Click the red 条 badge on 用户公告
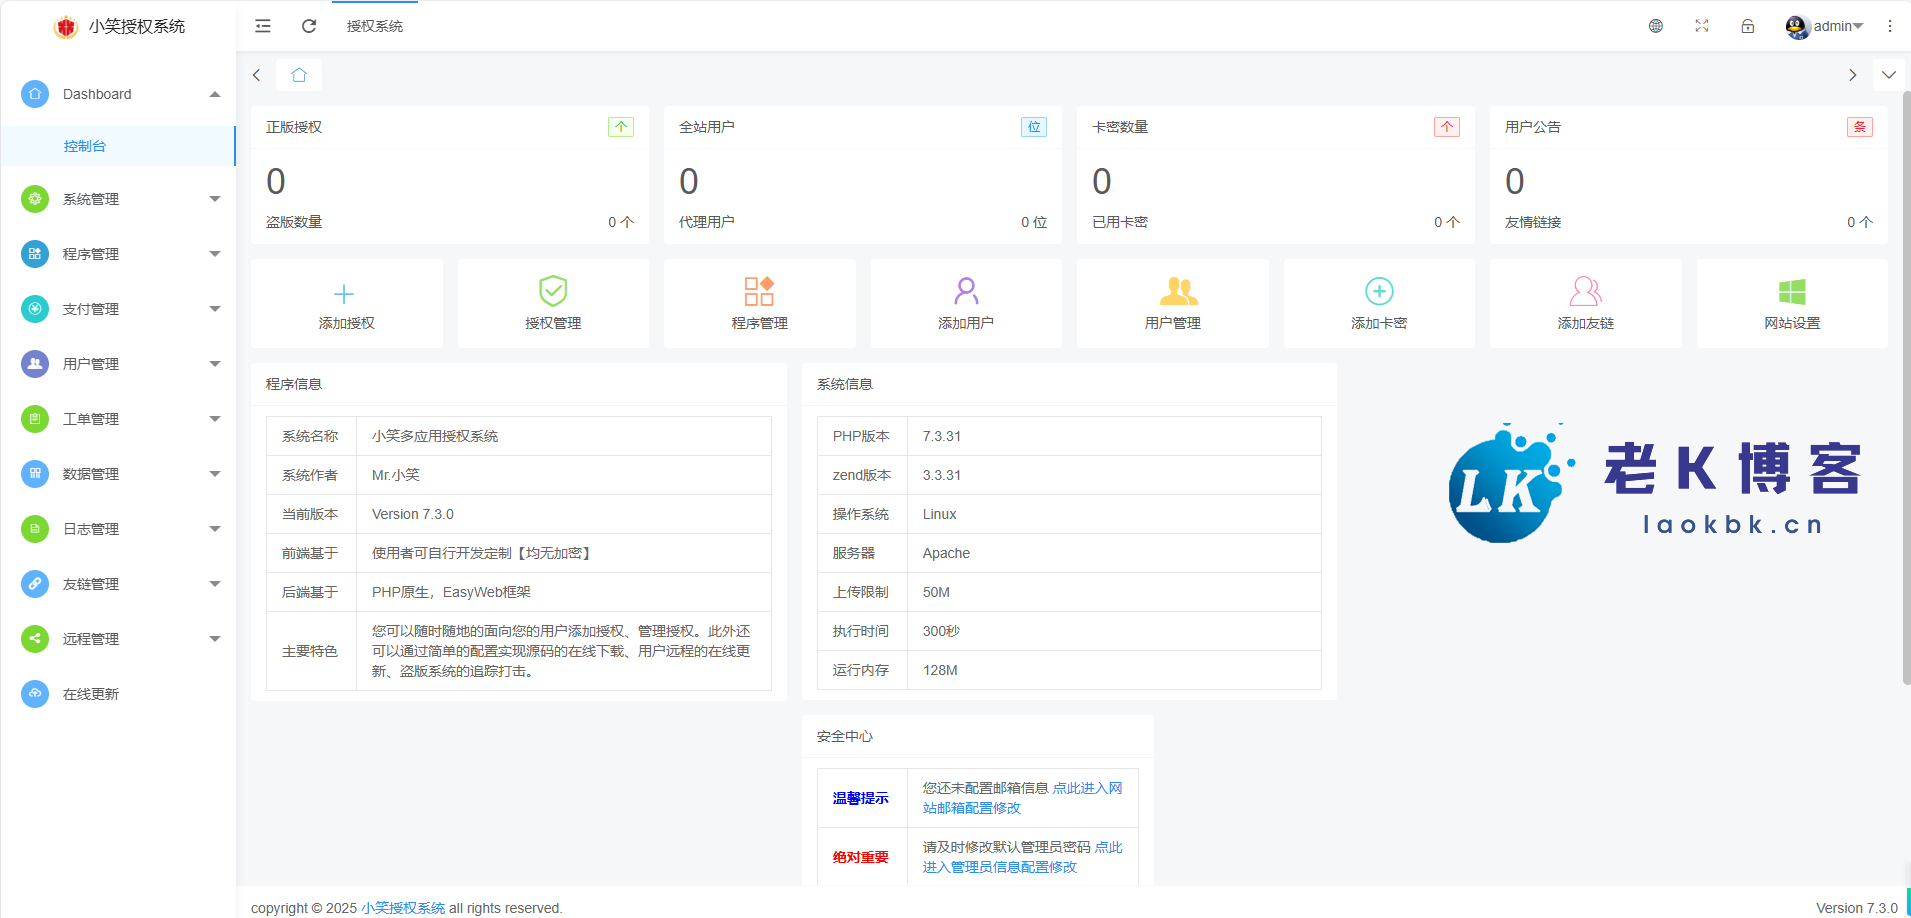Viewport: 1911px width, 918px height. pyautogui.click(x=1860, y=127)
